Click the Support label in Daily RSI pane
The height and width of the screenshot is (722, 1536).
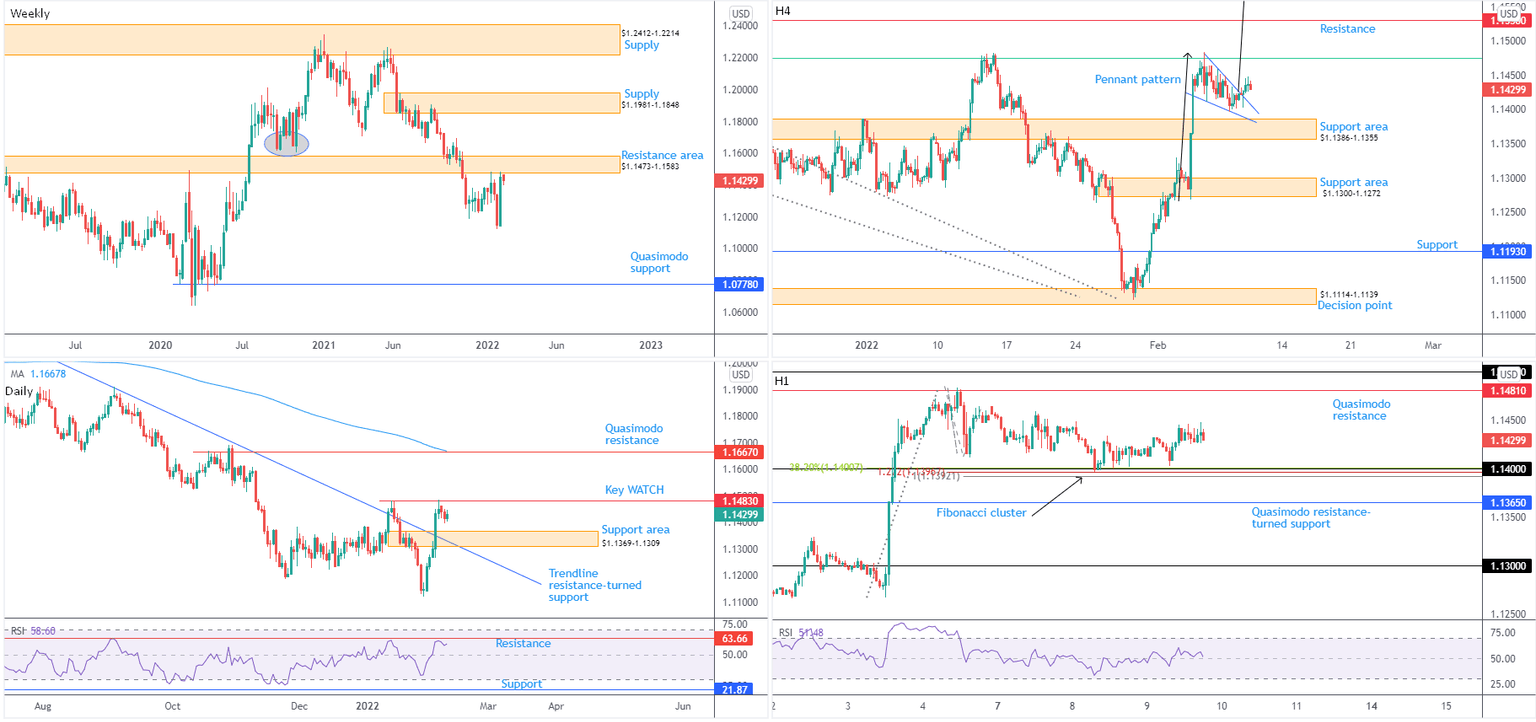click(x=521, y=684)
